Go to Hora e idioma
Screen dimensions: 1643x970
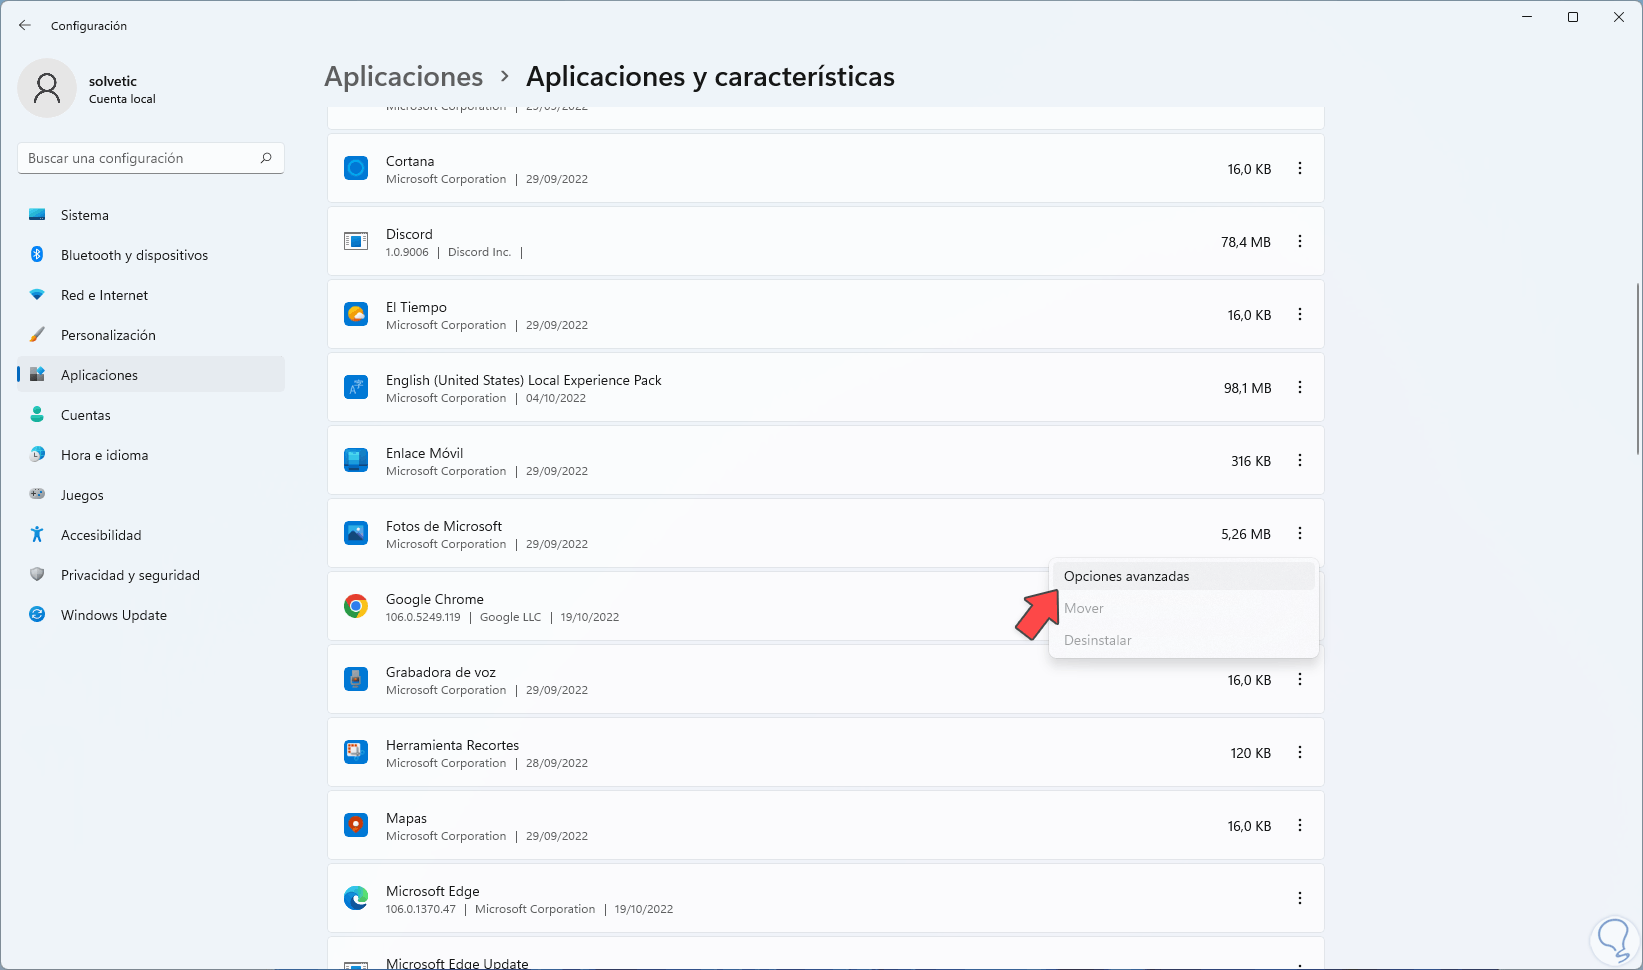151,455
